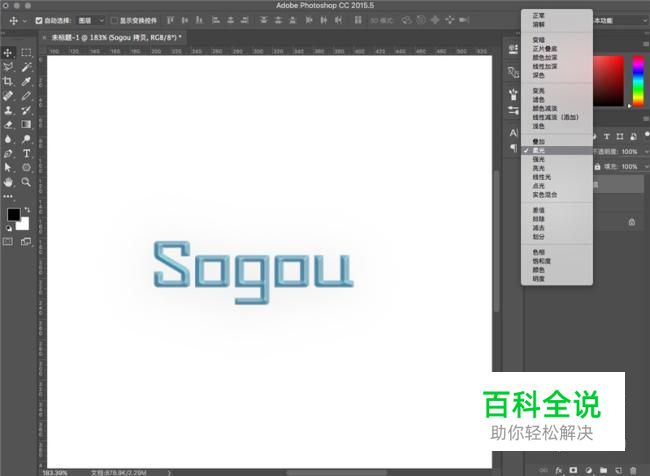Open the Move tool preset picker arrow
Image resolution: width=650 pixels, height=476 pixels.
[x=24, y=20]
